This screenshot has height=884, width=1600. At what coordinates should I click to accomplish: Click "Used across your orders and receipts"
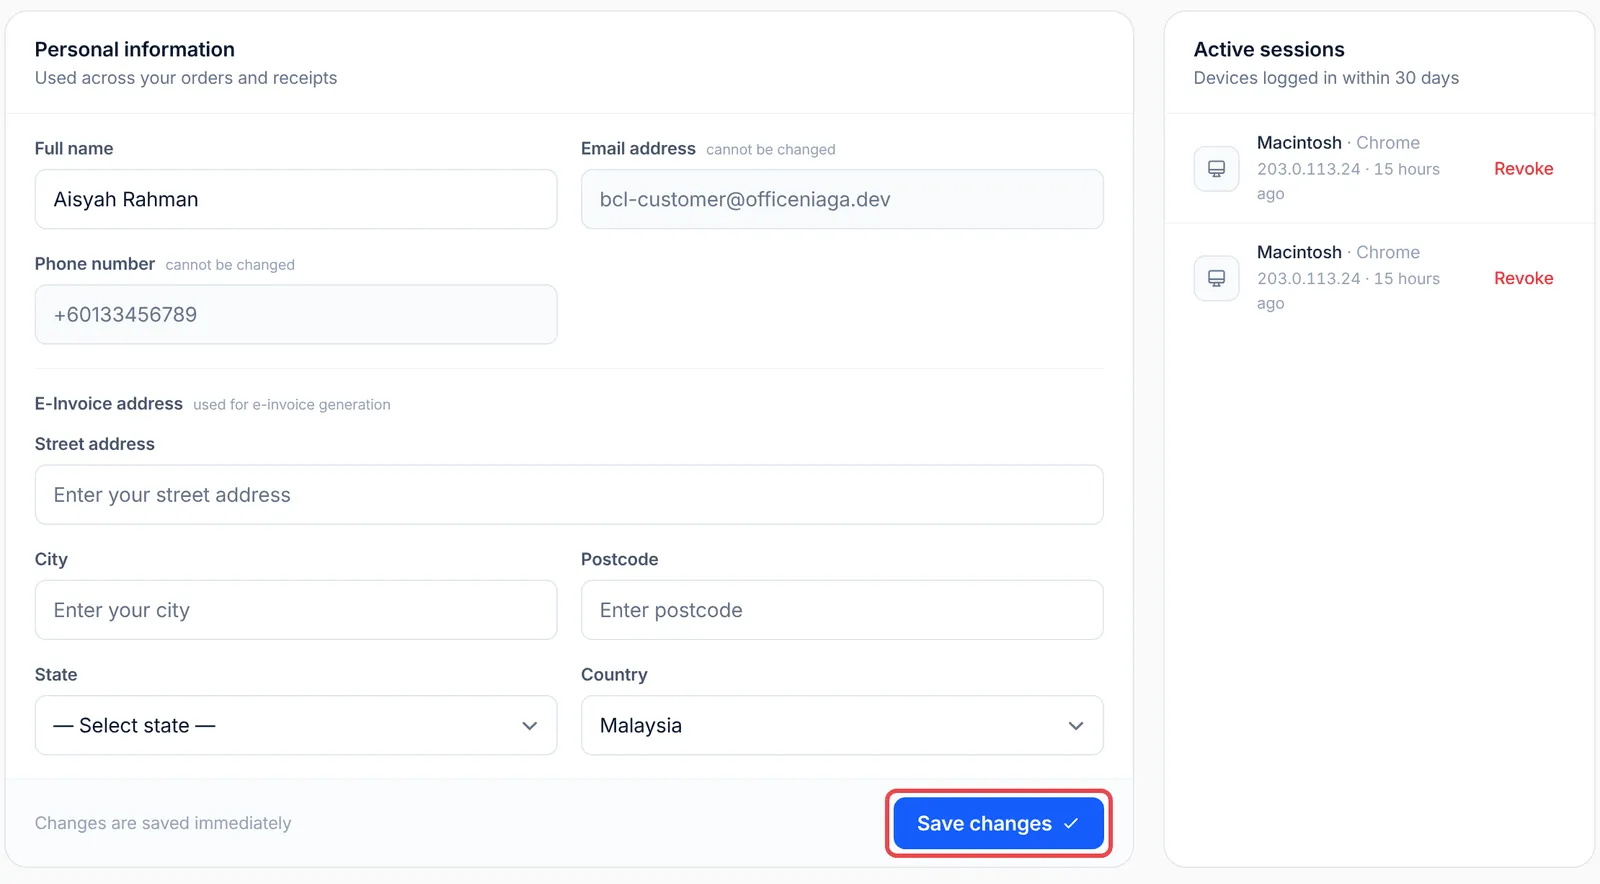pyautogui.click(x=186, y=78)
